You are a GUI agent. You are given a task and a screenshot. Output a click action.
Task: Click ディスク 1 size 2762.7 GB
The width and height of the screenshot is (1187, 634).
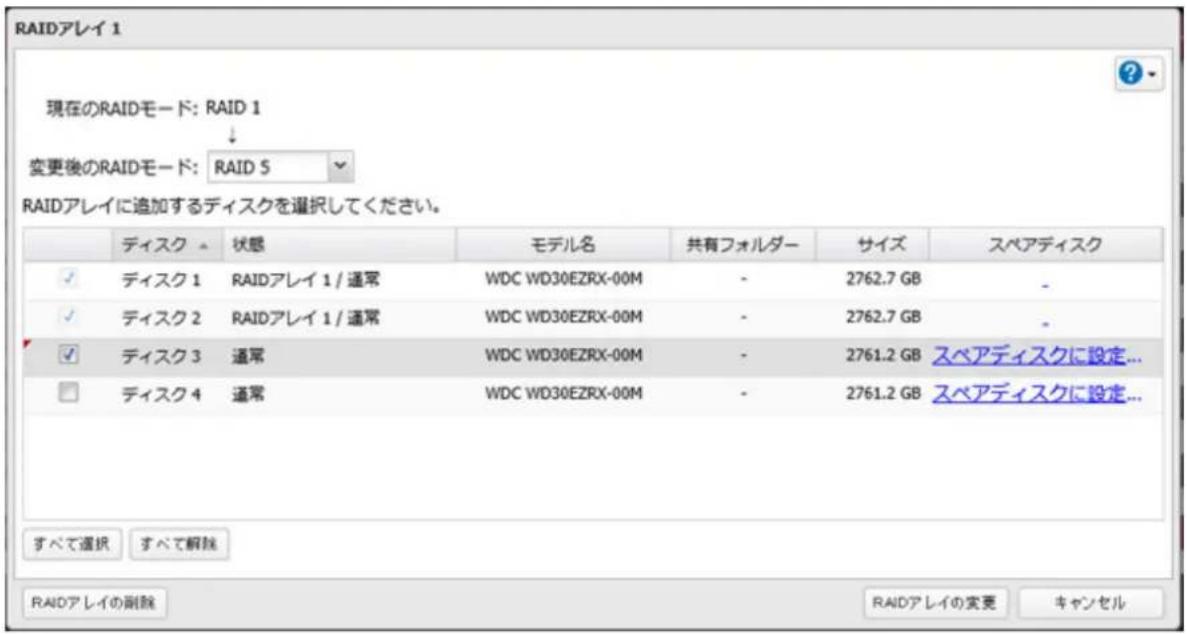point(883,278)
